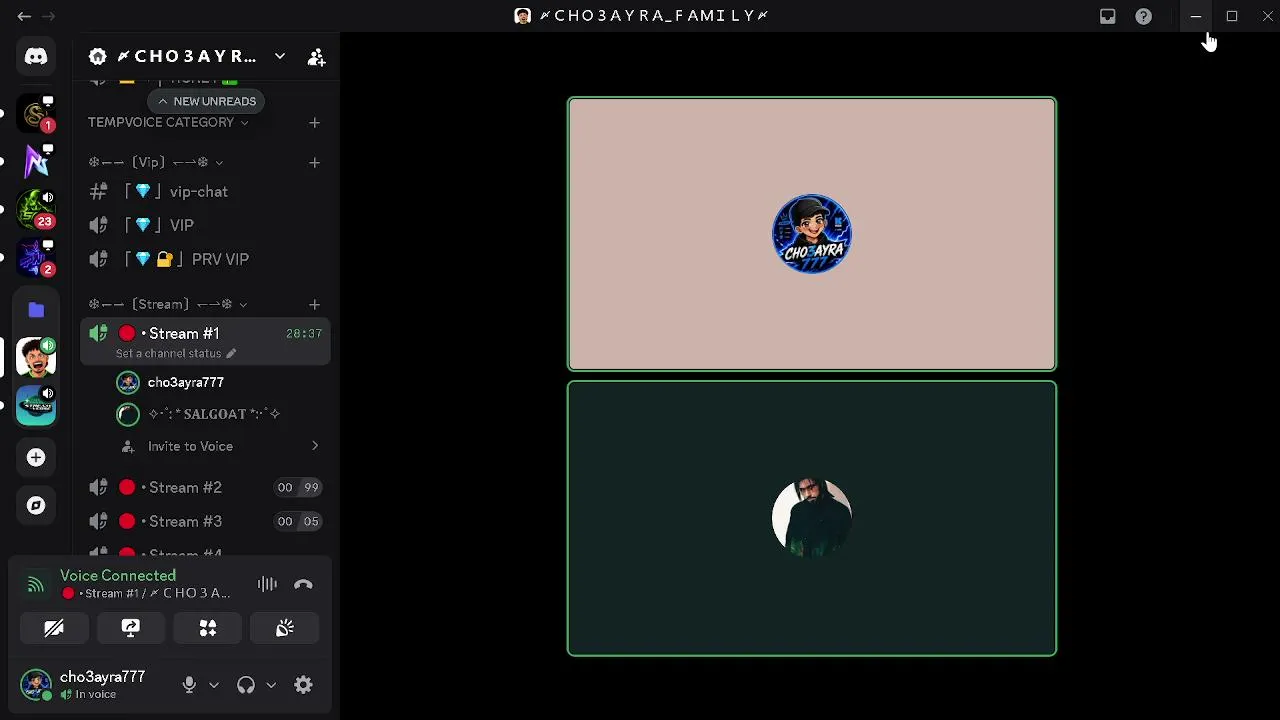
Task: Select the Stream #1 voice channel
Action: [x=206, y=334]
